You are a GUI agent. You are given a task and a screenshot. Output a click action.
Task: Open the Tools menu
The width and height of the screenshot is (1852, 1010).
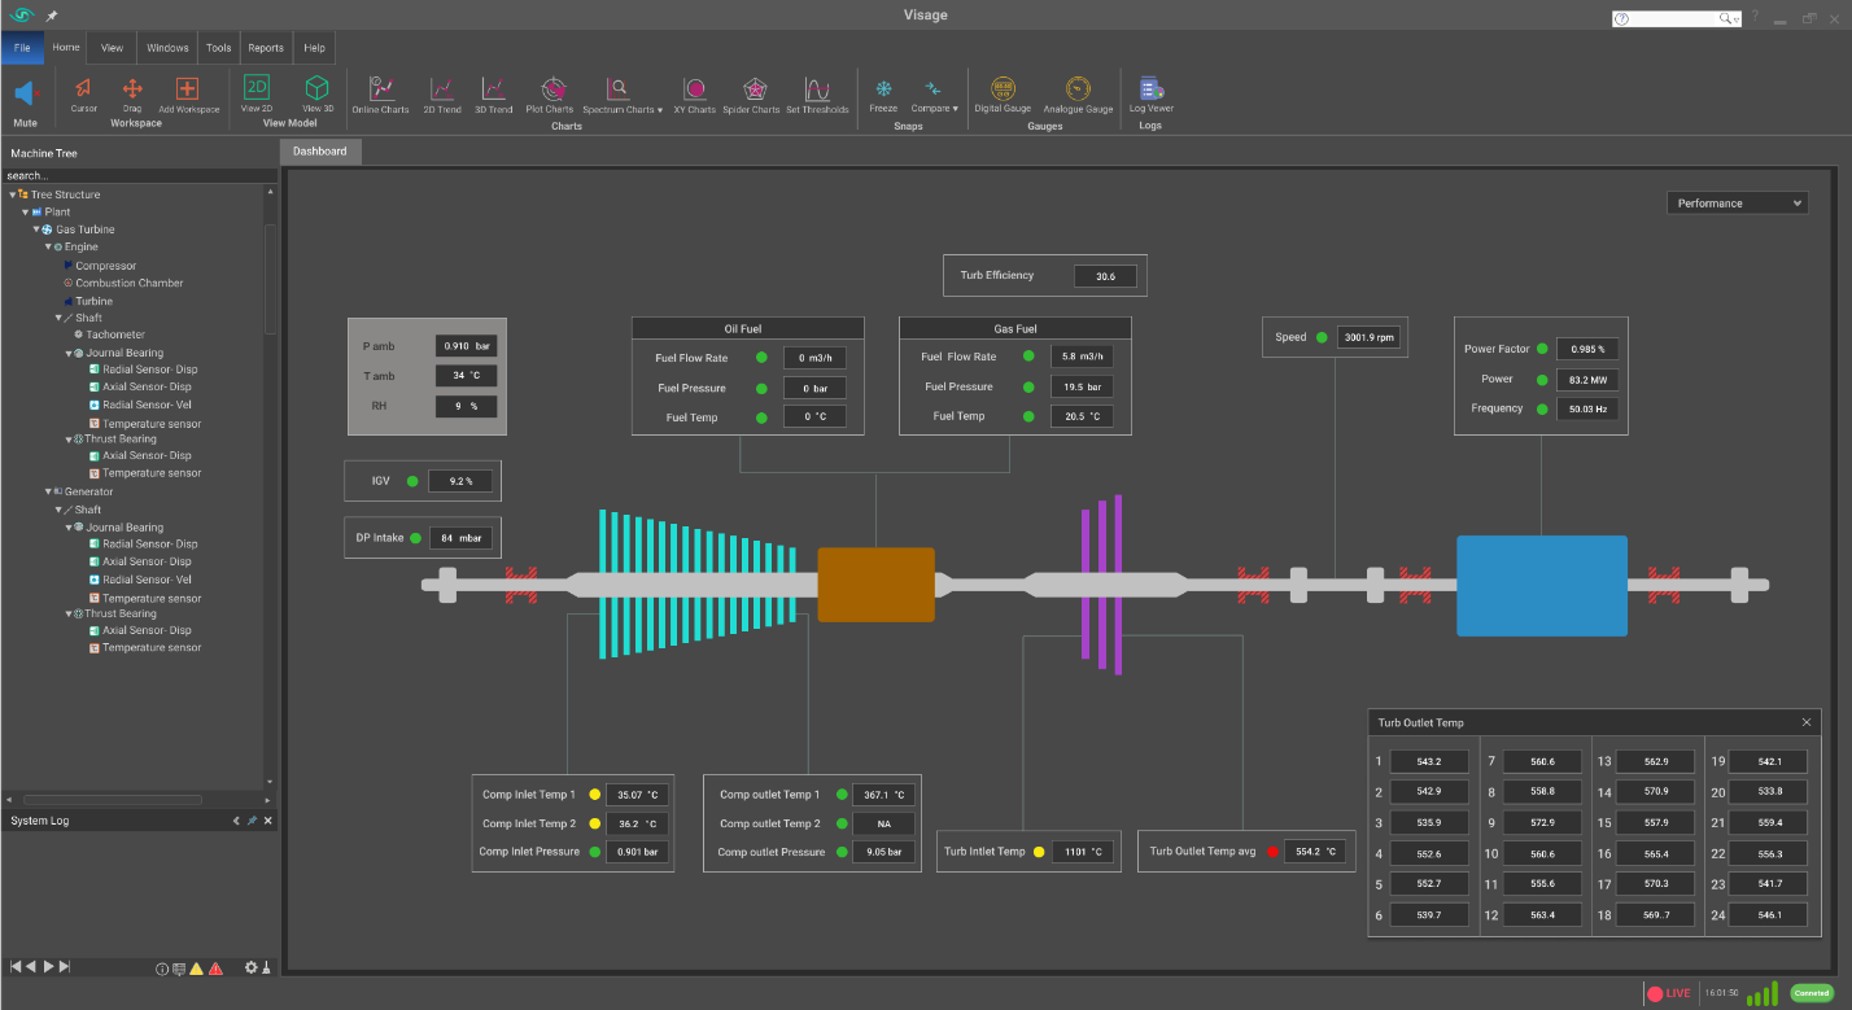218,47
